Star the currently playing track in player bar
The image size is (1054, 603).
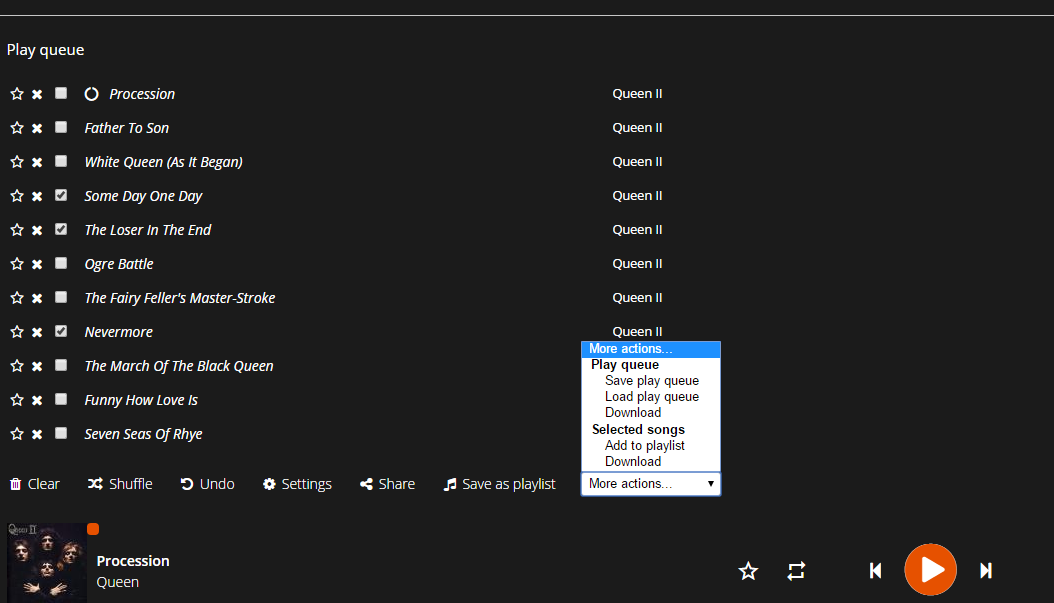(748, 571)
